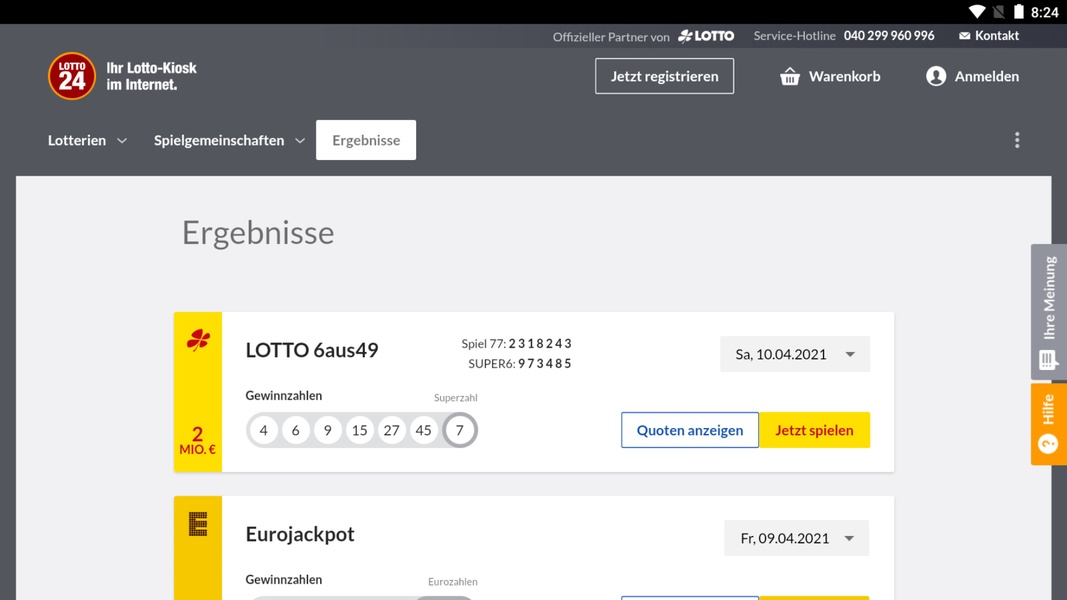The width and height of the screenshot is (1067, 600).
Task: Check the battery status bar icon
Action: click(1019, 12)
